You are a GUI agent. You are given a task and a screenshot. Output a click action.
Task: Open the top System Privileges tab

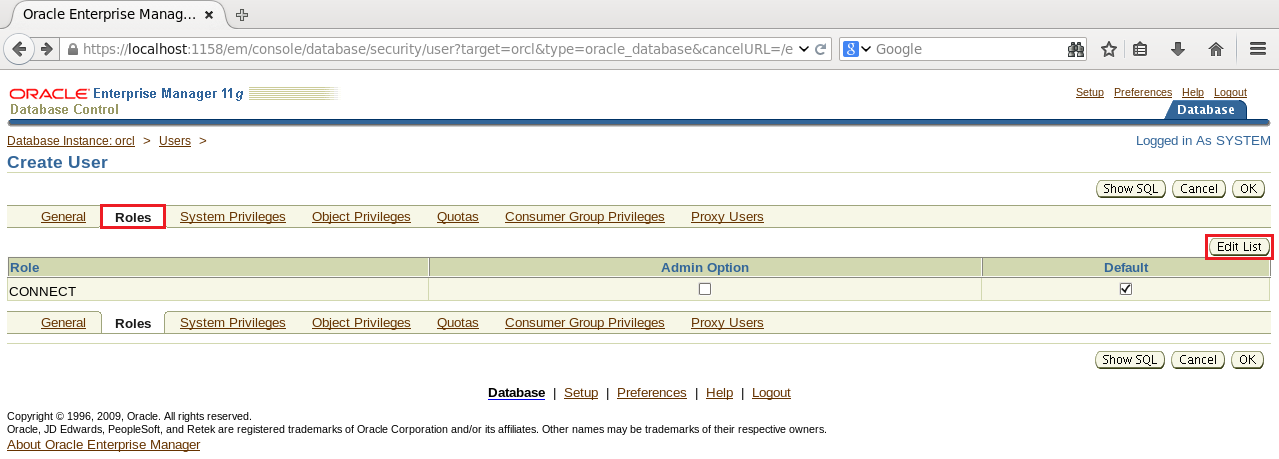coord(233,216)
